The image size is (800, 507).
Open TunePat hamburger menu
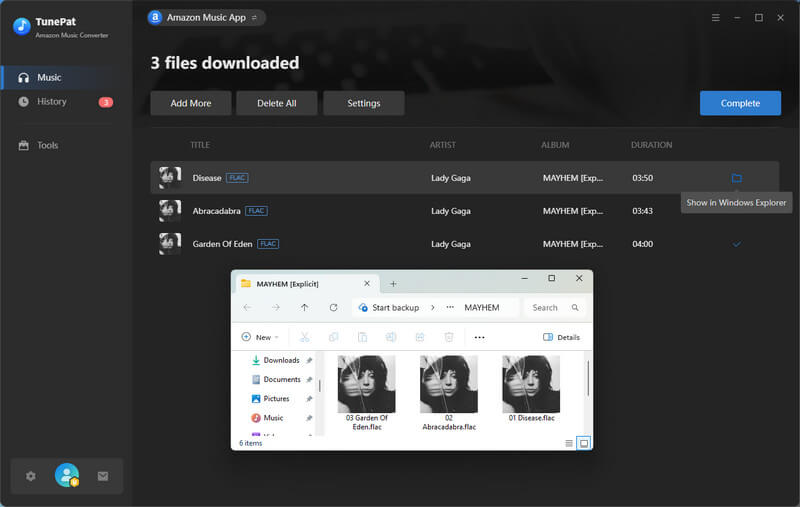[x=716, y=18]
